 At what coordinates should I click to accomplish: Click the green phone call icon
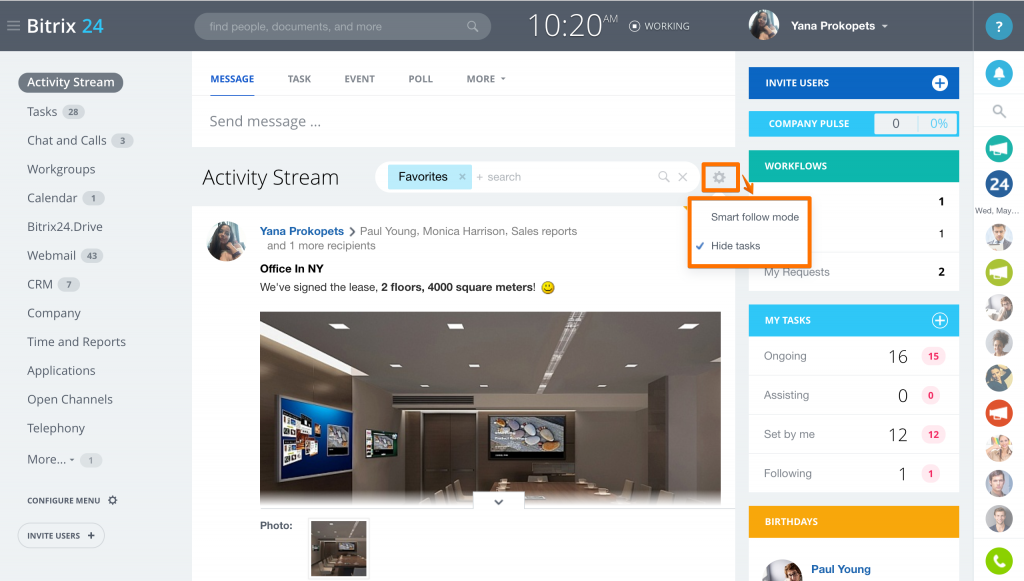tap(999, 560)
